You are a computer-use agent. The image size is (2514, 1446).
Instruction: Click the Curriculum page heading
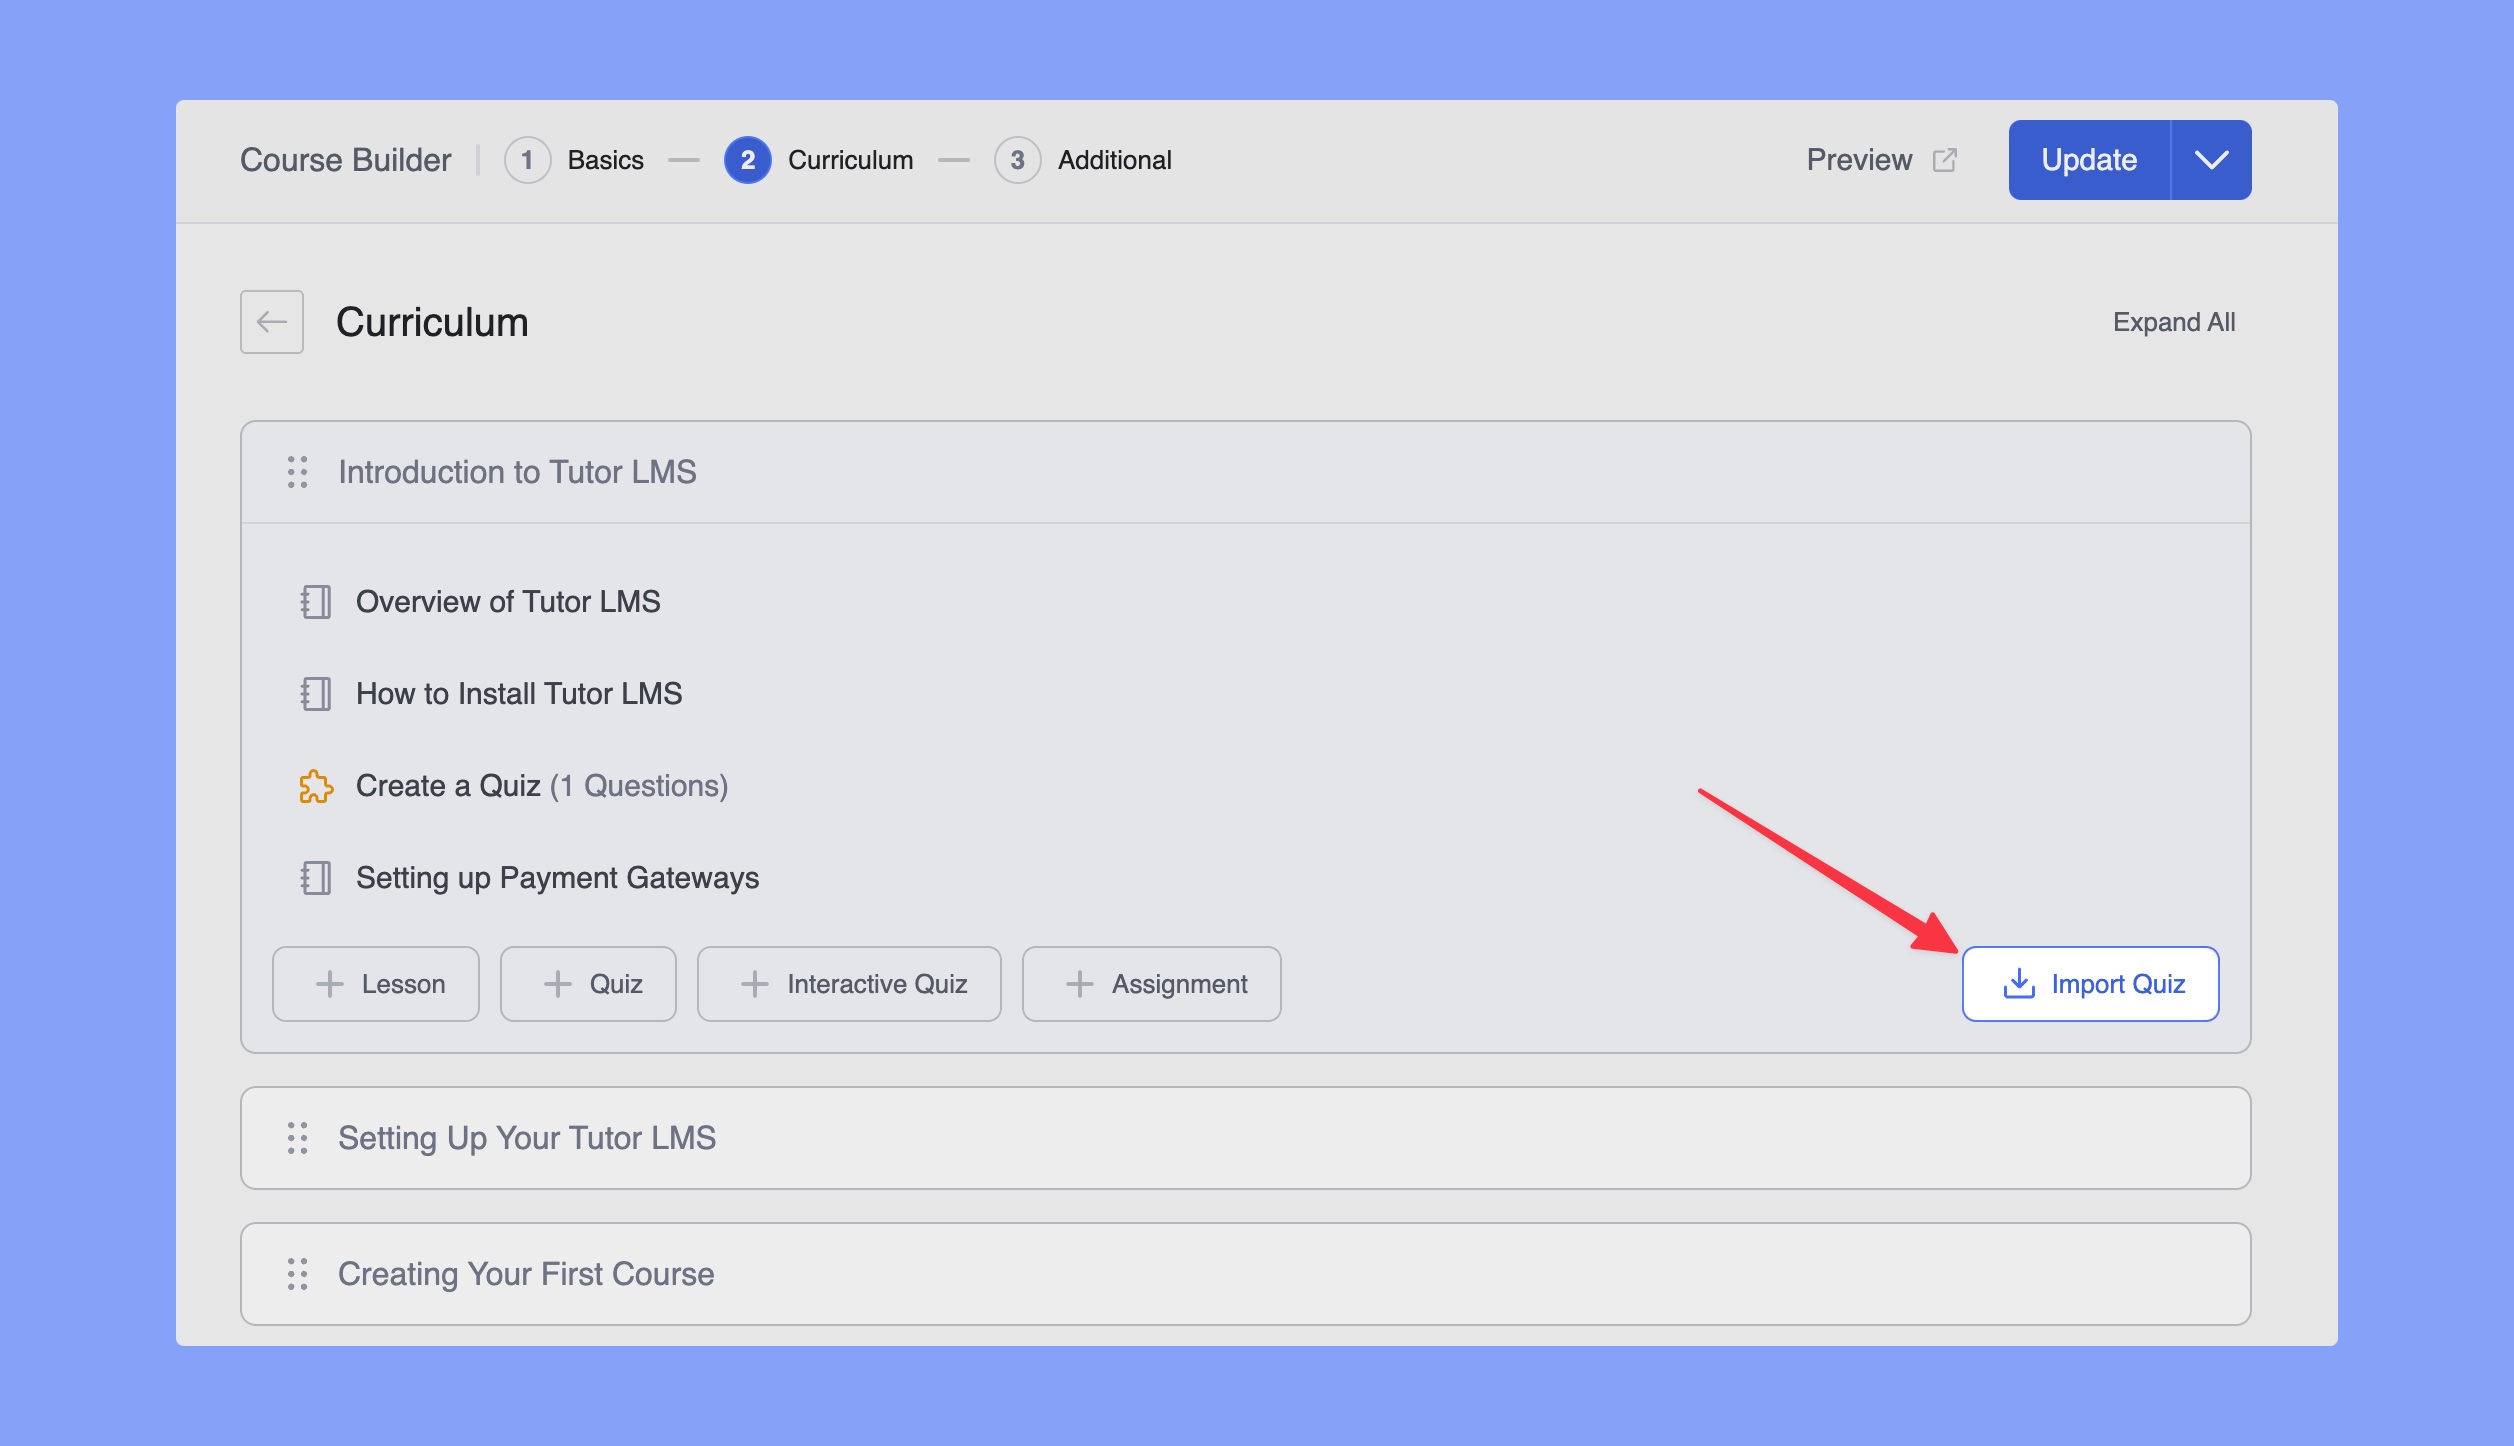pos(432,322)
